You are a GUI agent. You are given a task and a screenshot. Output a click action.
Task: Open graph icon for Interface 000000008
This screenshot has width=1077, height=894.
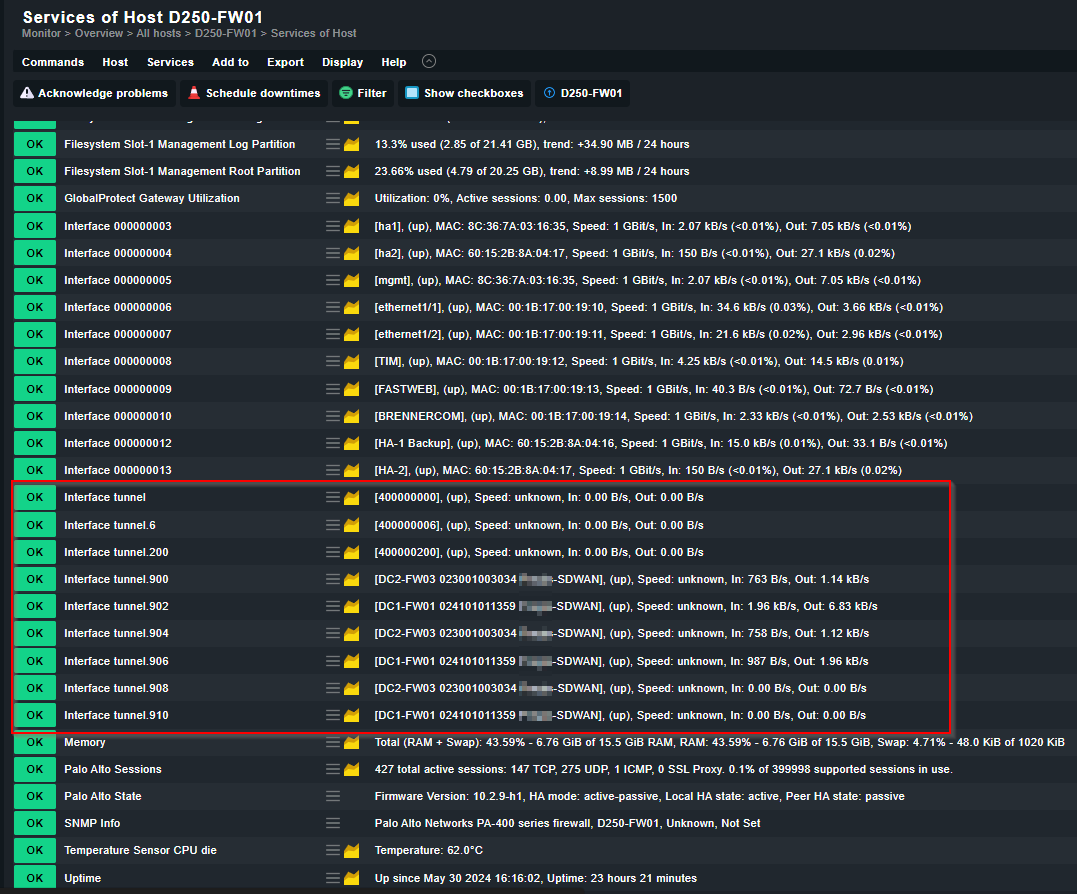pyautogui.click(x=352, y=361)
